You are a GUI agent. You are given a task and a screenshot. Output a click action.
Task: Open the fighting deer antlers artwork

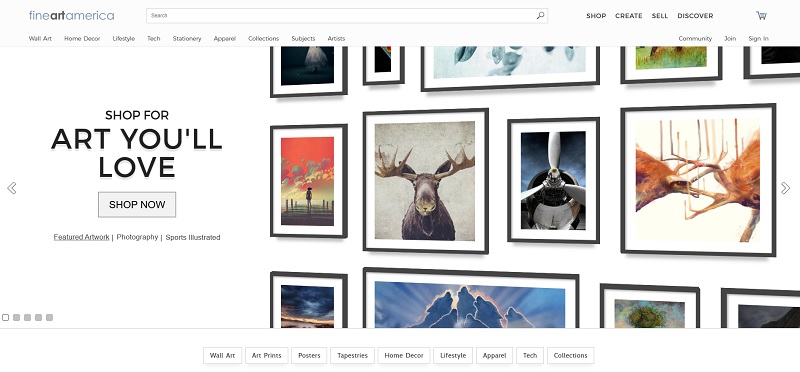click(x=698, y=180)
